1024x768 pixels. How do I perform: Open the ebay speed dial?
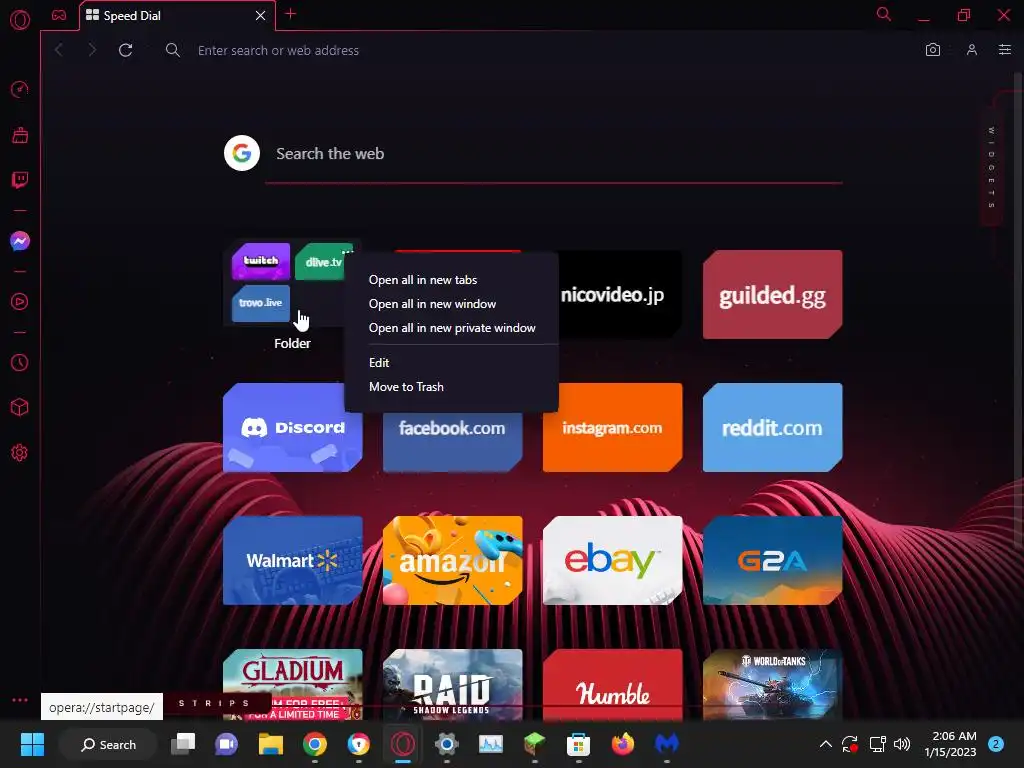coord(613,560)
